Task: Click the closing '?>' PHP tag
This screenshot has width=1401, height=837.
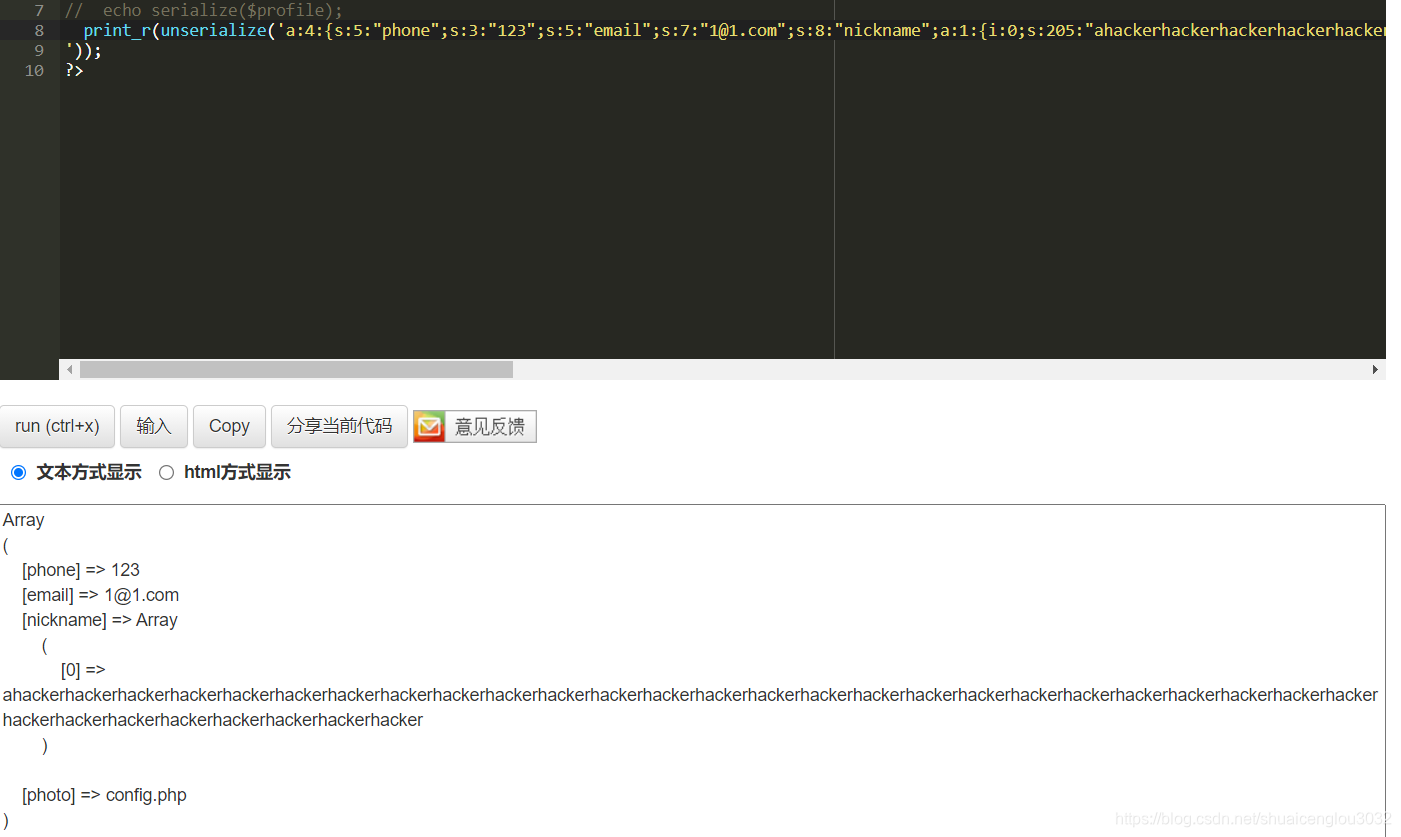Action: click(x=74, y=70)
